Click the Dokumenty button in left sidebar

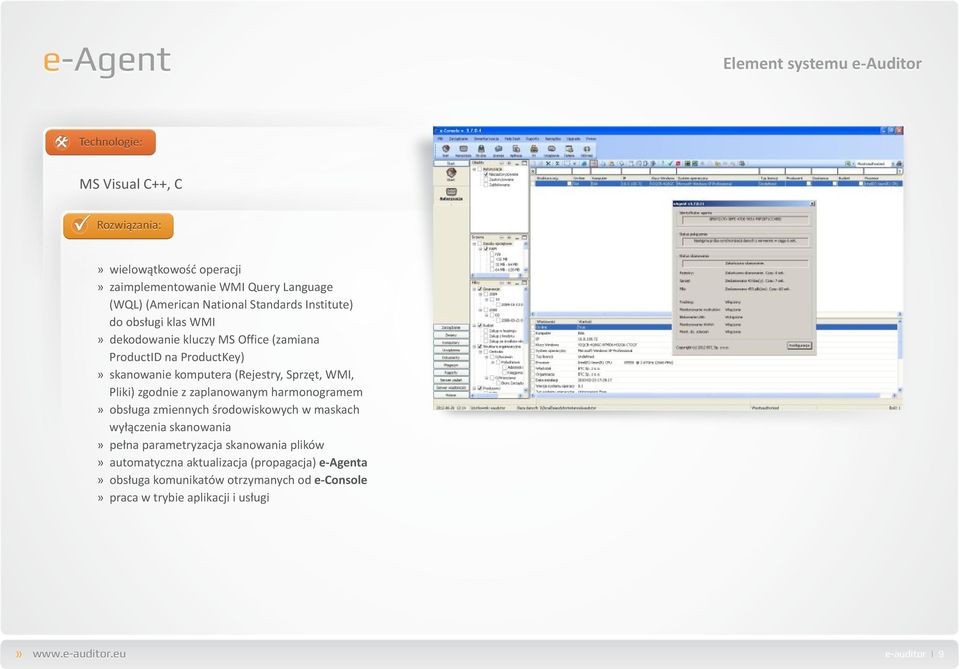pyautogui.click(x=451, y=357)
